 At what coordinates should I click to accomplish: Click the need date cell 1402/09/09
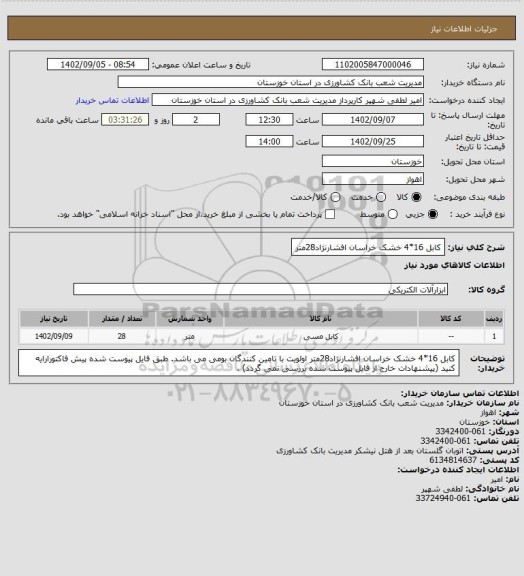coord(54,336)
